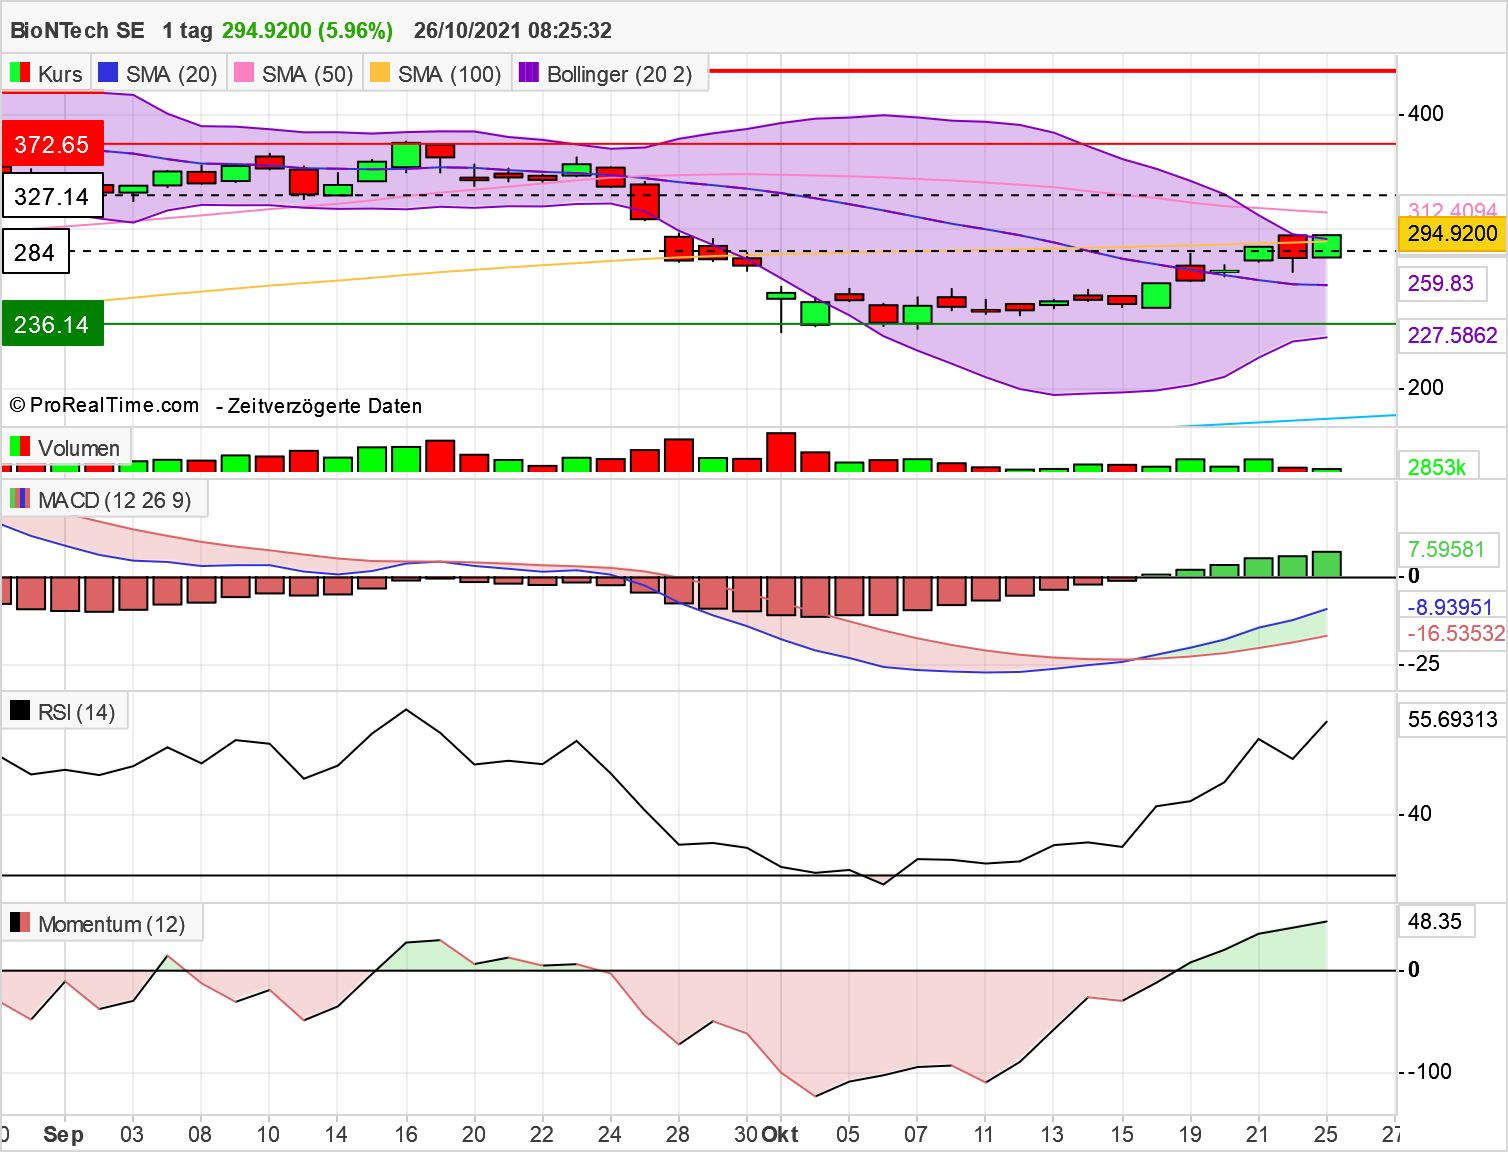This screenshot has width=1508, height=1152.
Task: Click the Momentum (12) label
Action: (x=112, y=924)
